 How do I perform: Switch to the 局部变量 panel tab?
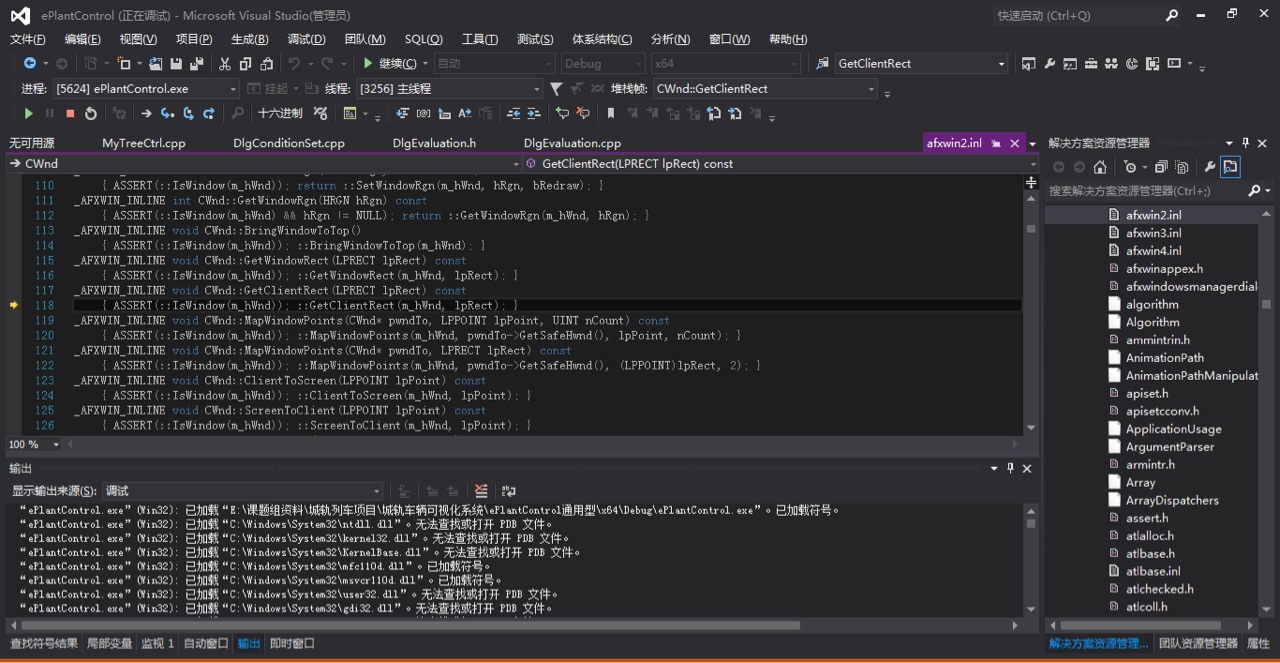(110, 643)
